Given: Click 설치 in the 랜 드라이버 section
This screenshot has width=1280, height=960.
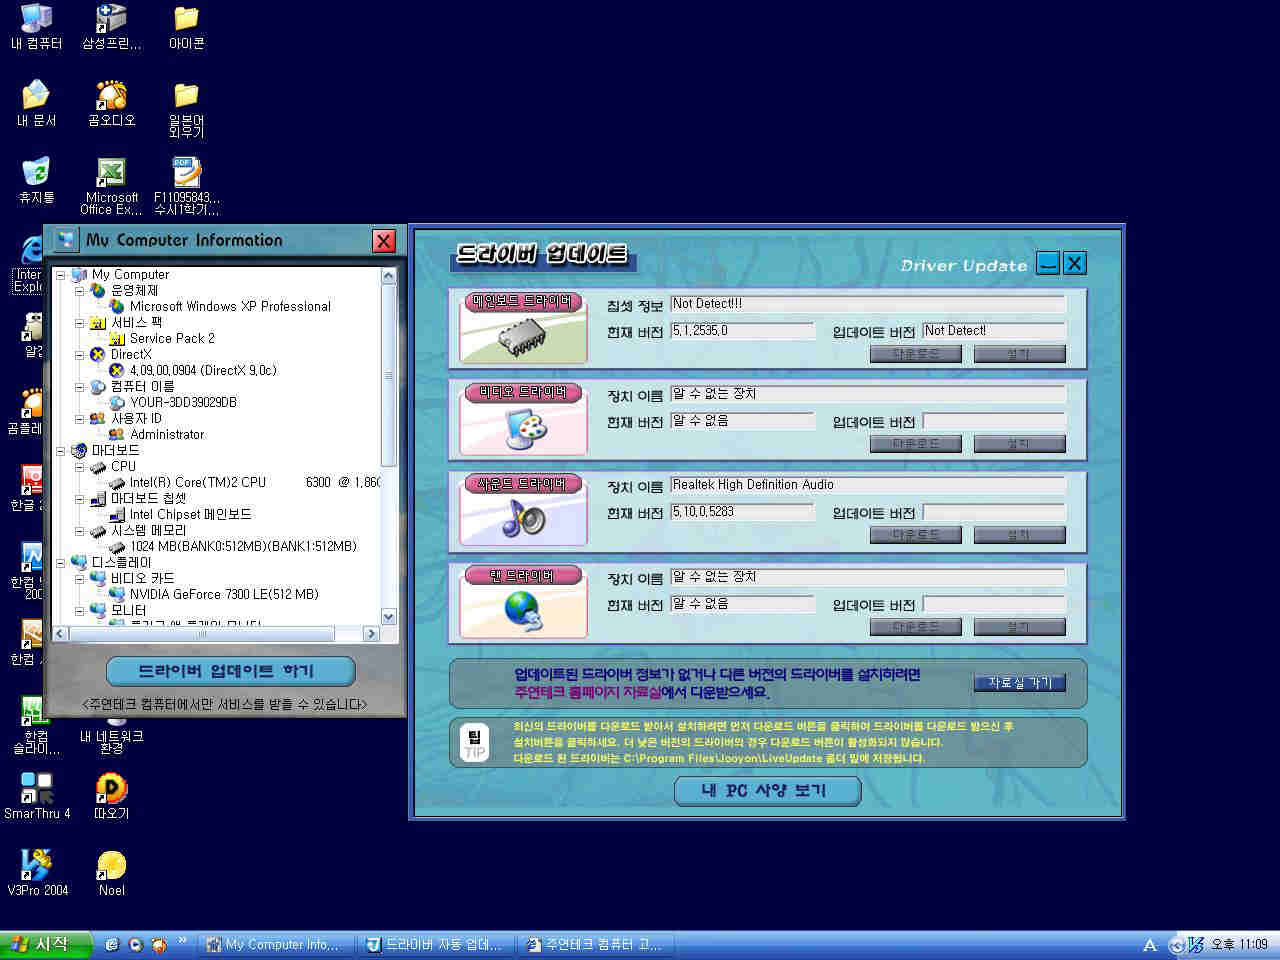Looking at the screenshot, I should 1019,627.
